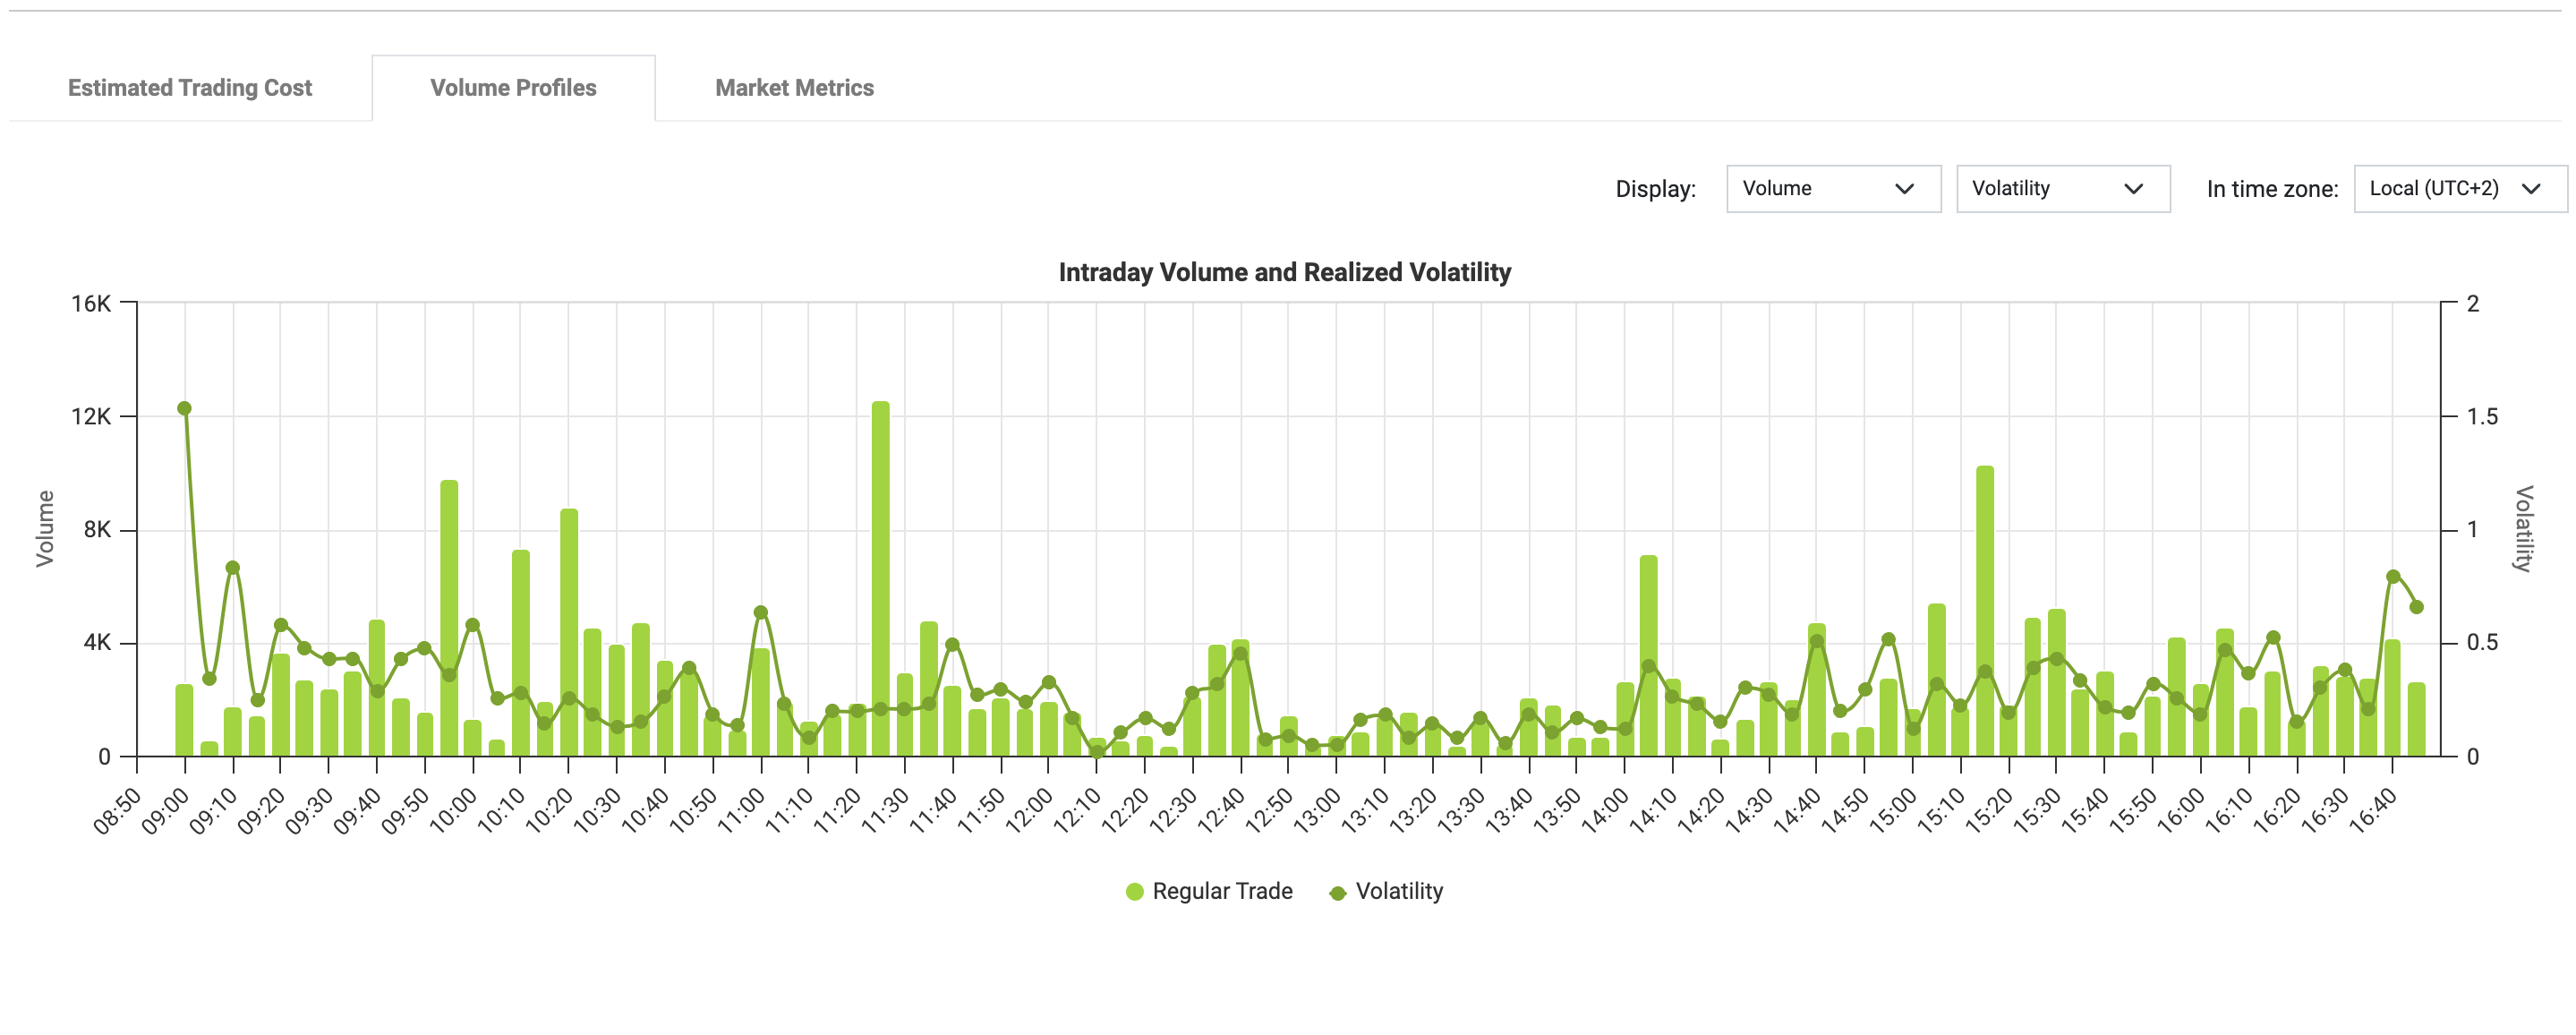Expand the Local (UTC+2) time zone dropdown

click(2458, 189)
